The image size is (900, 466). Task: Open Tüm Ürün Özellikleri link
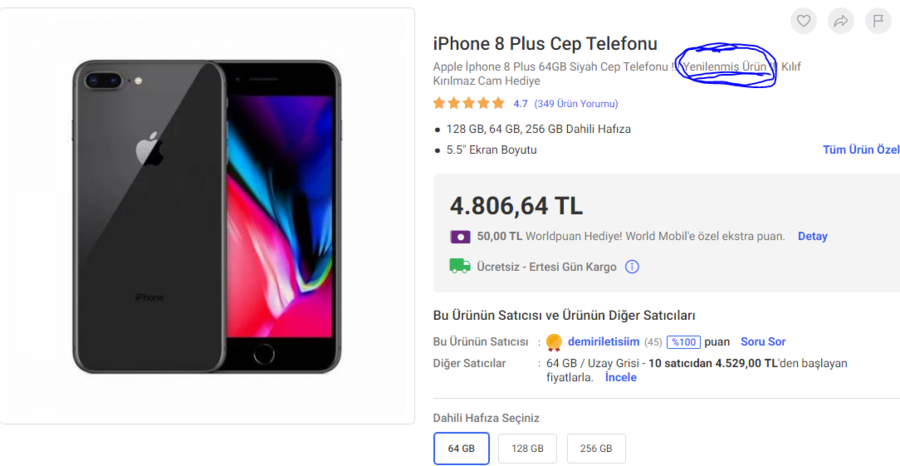(x=860, y=150)
